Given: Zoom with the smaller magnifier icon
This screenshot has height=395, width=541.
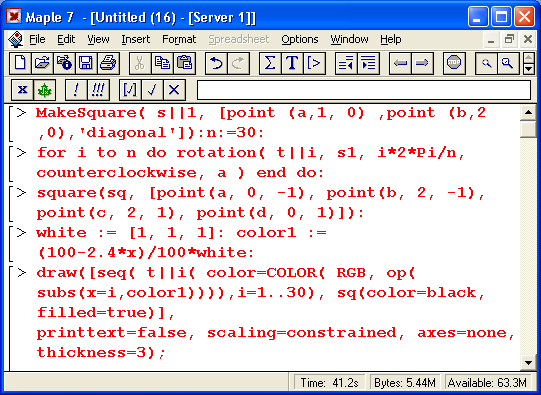Looking at the screenshot, I should point(486,63).
